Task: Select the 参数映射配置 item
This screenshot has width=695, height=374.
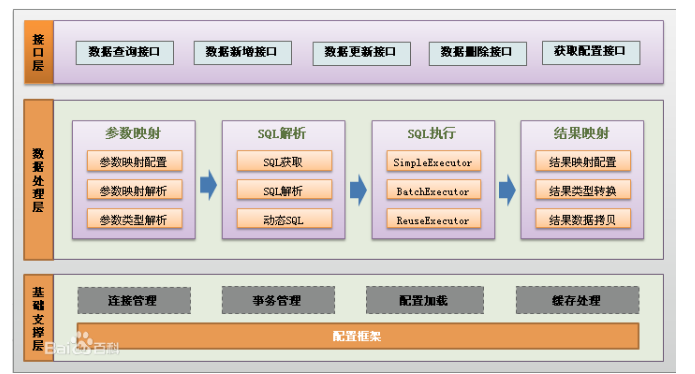Action: coord(134,161)
